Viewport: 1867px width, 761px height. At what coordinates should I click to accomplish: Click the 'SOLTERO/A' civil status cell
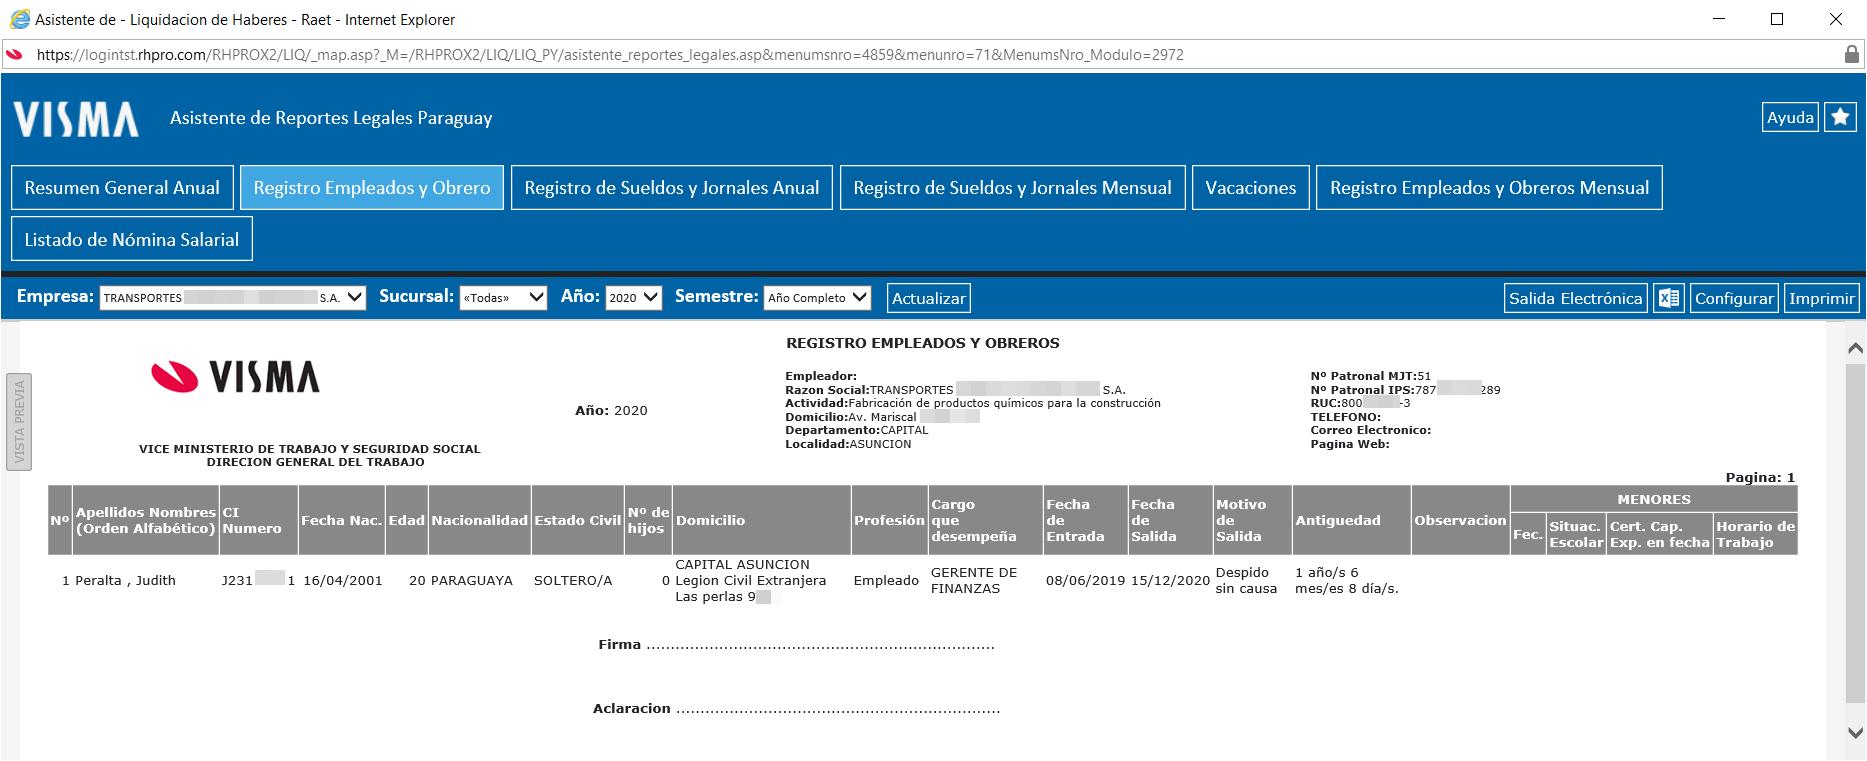[573, 580]
